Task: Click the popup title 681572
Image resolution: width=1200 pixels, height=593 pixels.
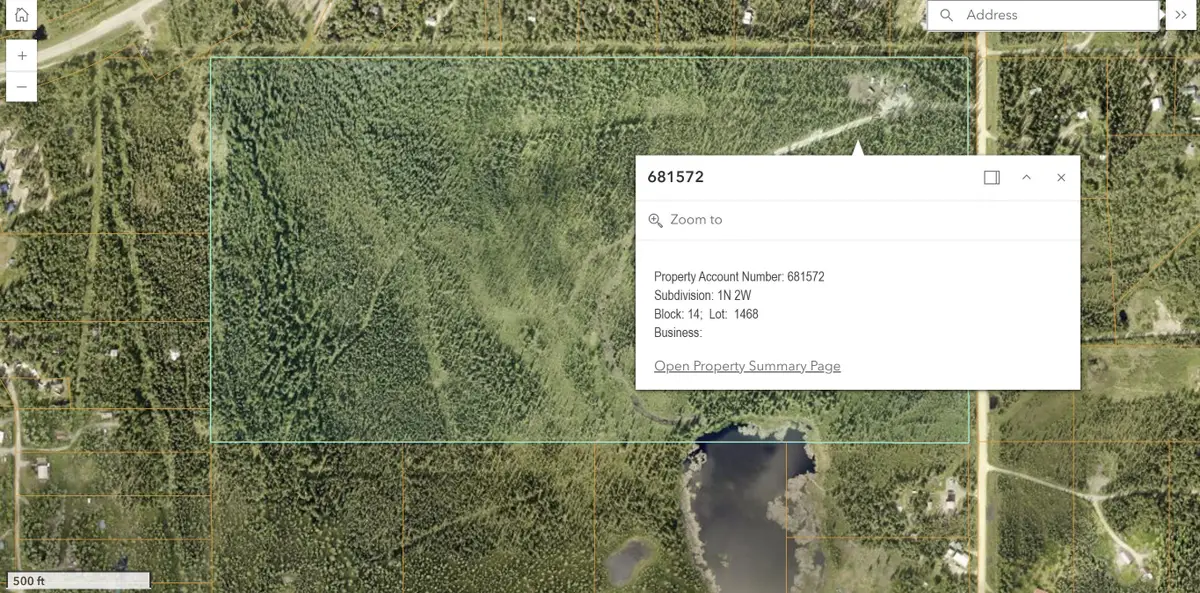Action: pos(676,177)
